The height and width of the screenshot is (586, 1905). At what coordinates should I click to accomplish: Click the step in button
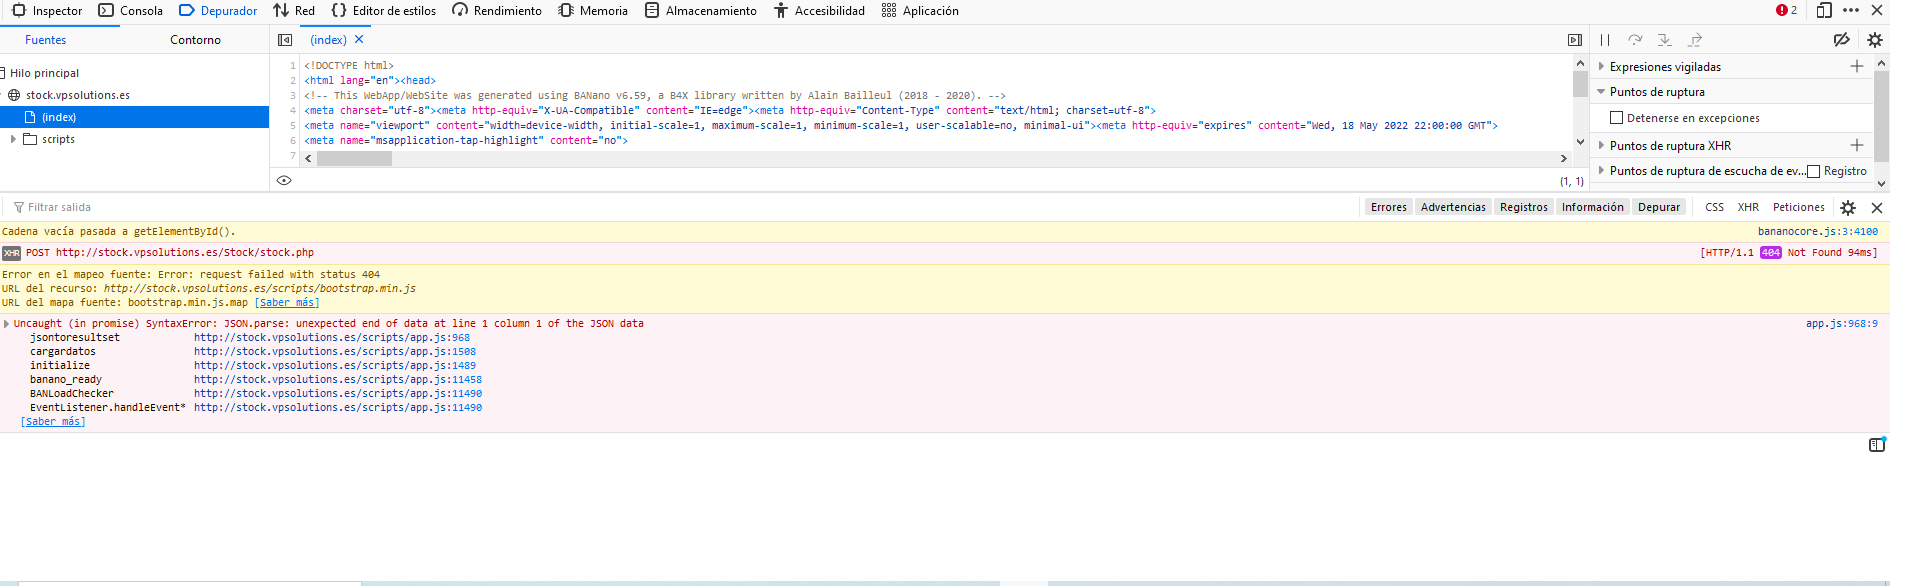(1665, 40)
